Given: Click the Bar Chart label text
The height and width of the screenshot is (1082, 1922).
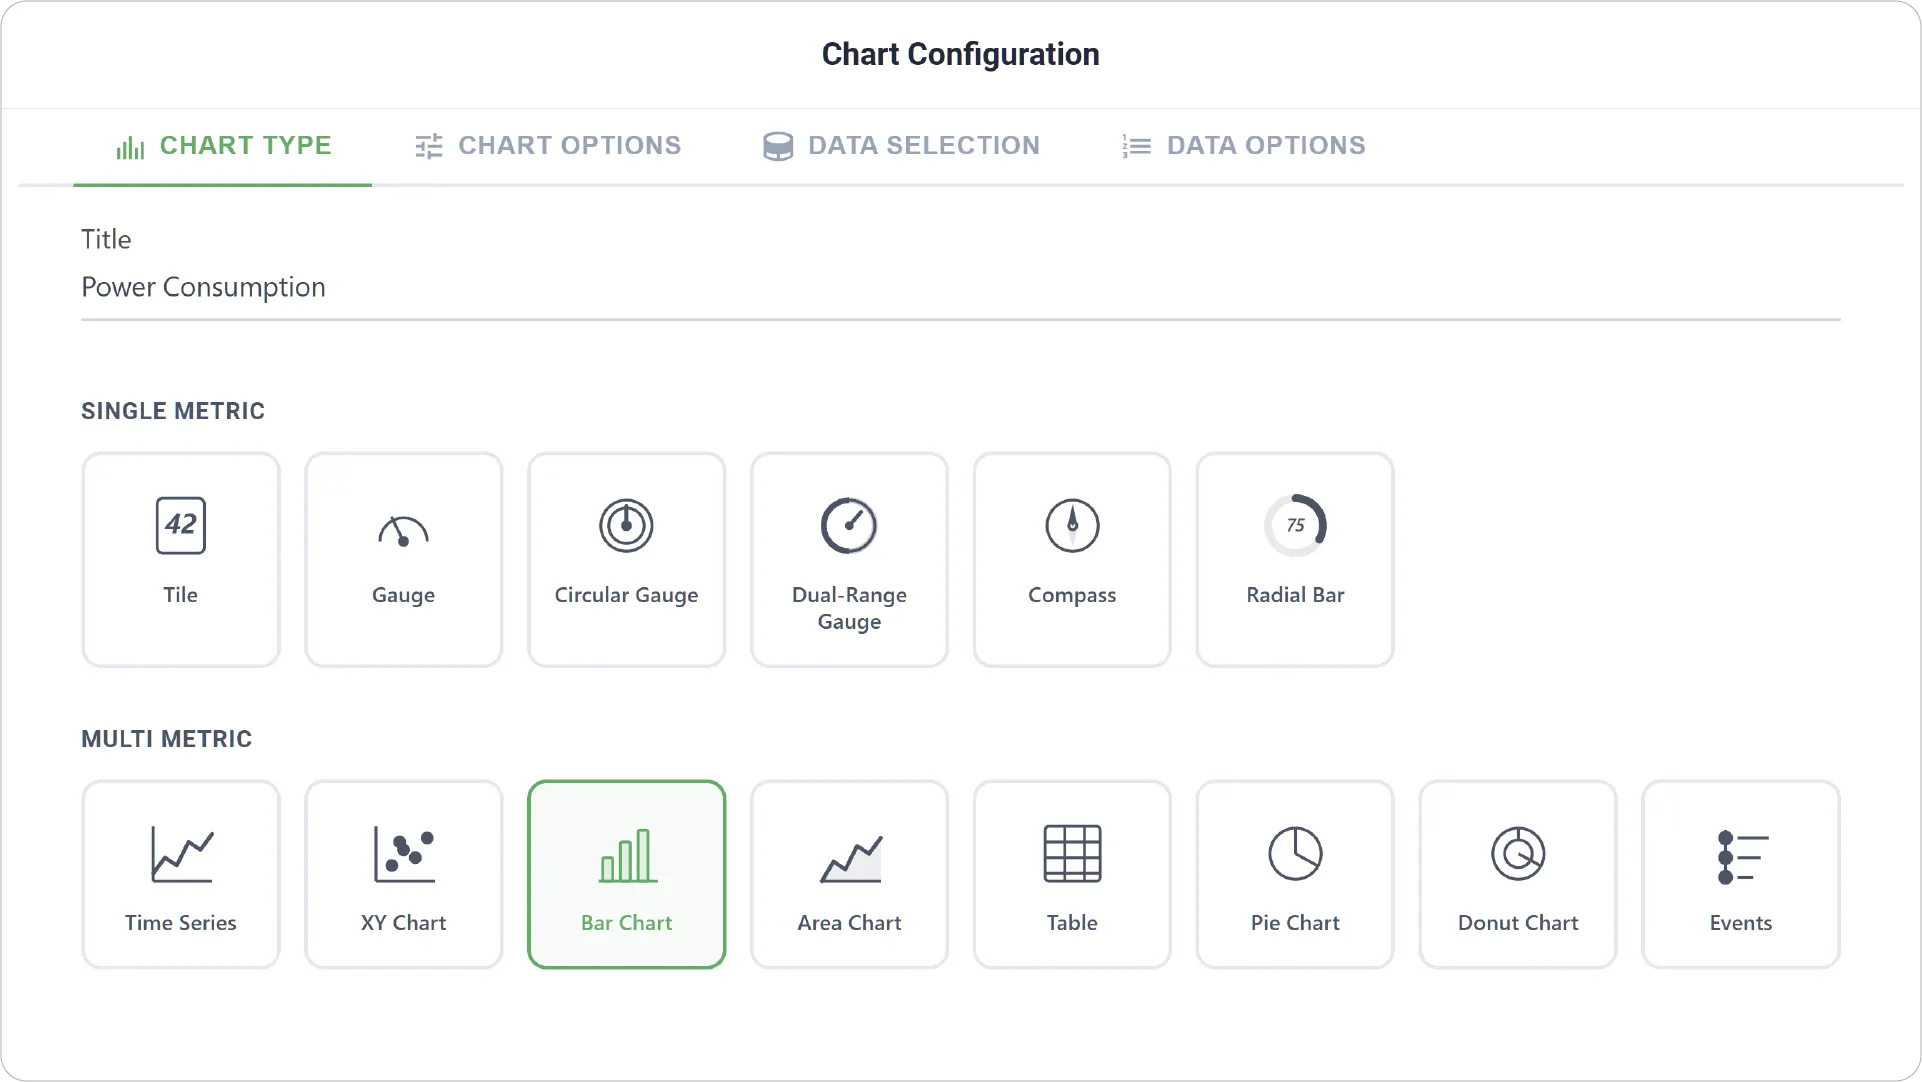Looking at the screenshot, I should [627, 923].
